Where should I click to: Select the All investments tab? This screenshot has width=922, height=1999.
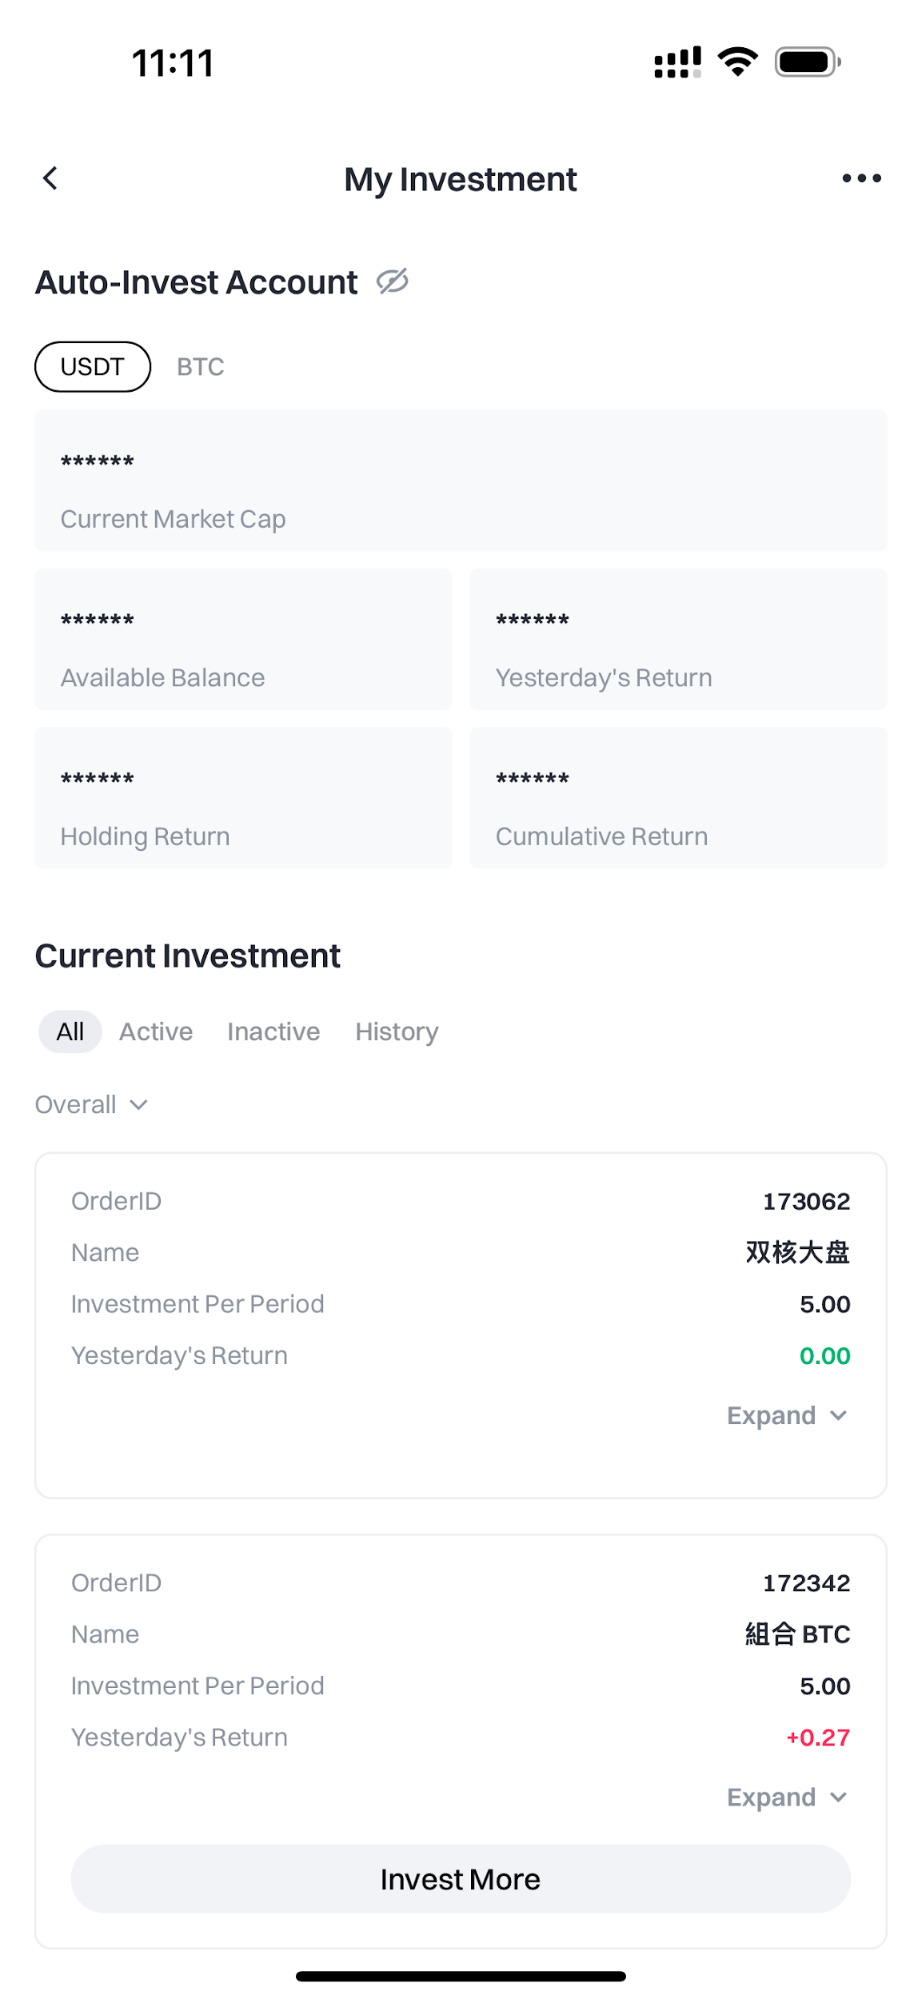70,1032
